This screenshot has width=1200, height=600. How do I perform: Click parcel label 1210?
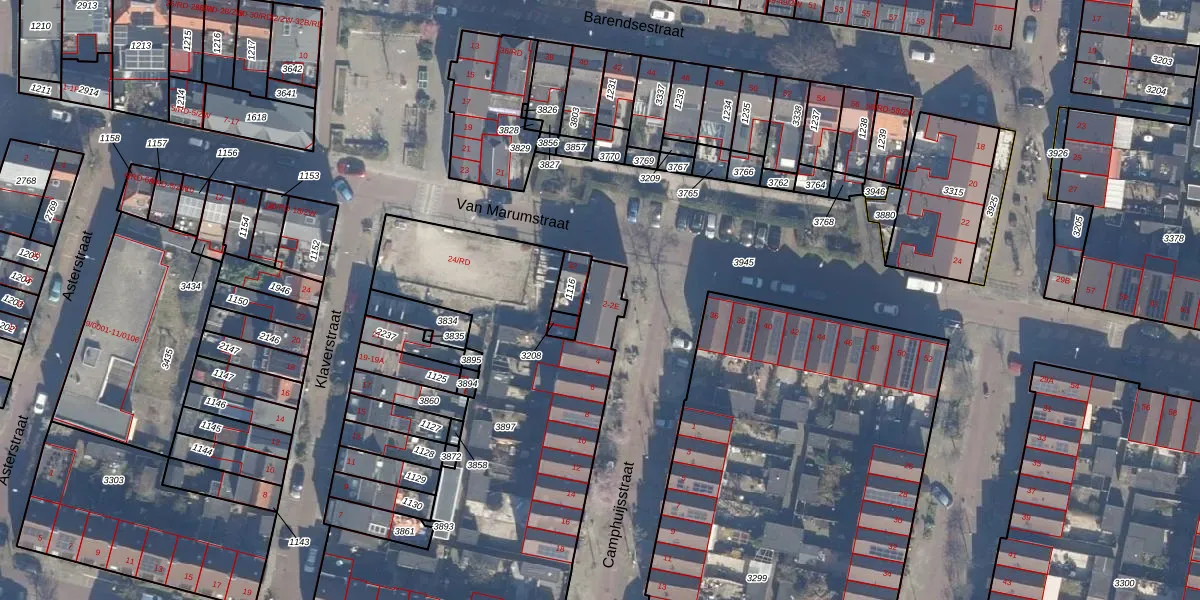coord(40,25)
